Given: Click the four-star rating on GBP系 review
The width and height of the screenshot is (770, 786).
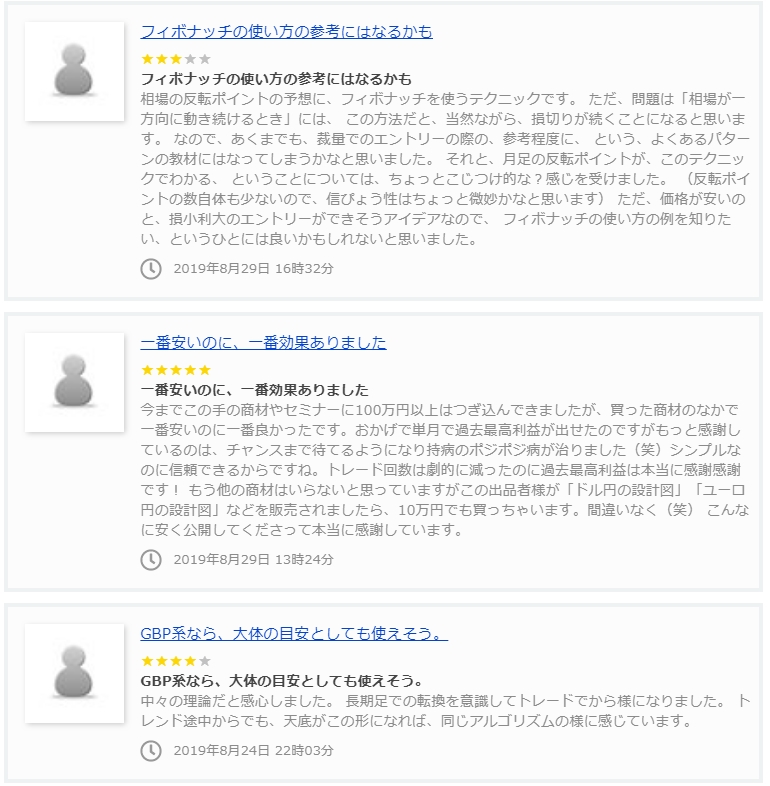Looking at the screenshot, I should tap(176, 661).
